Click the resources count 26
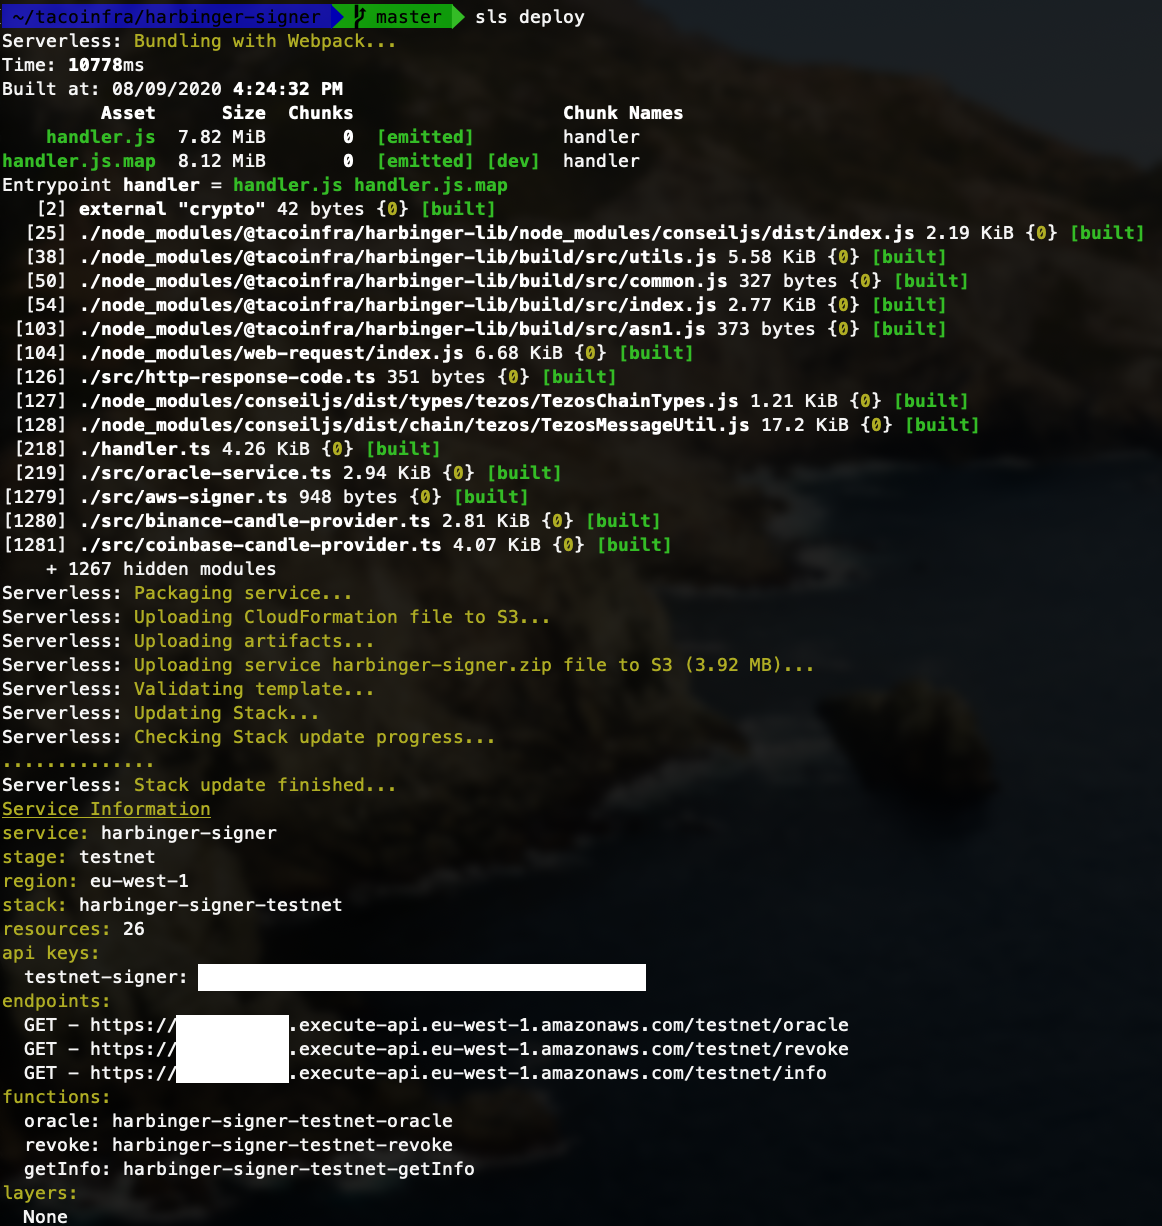 point(134,929)
